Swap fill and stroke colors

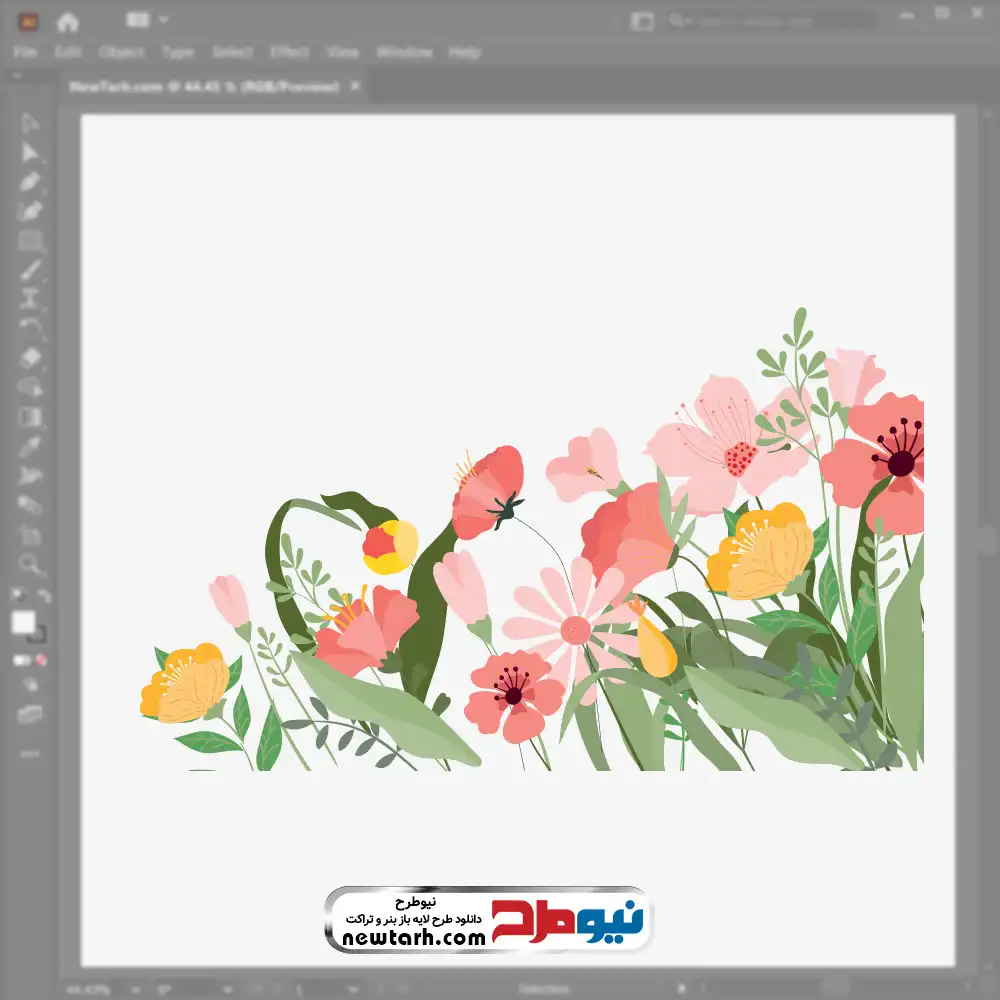44,597
